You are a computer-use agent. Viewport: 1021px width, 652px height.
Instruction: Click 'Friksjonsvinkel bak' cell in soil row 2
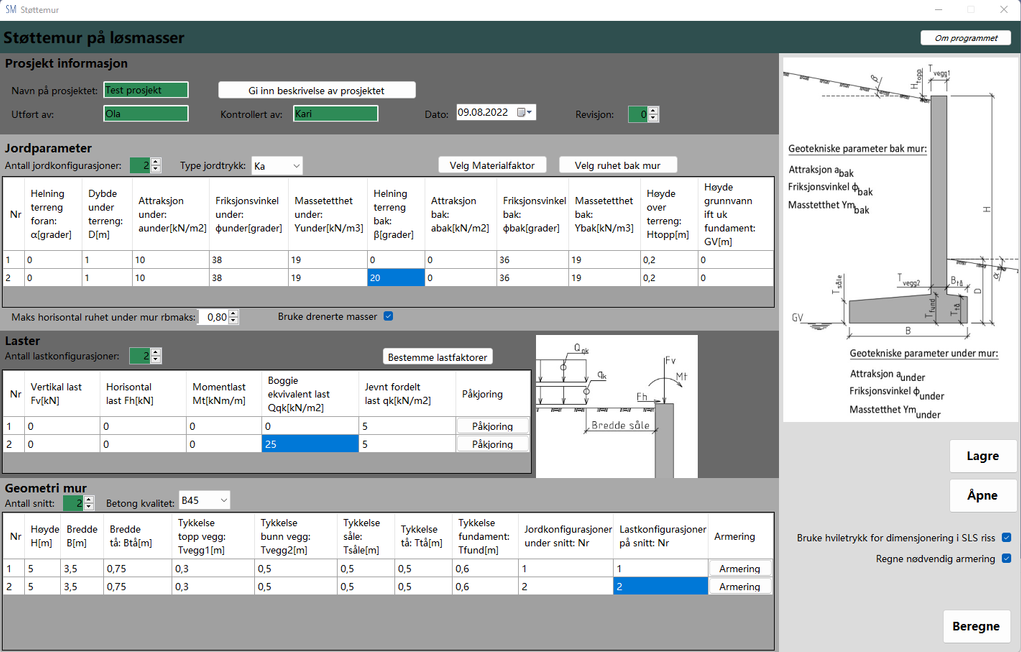pos(533,277)
